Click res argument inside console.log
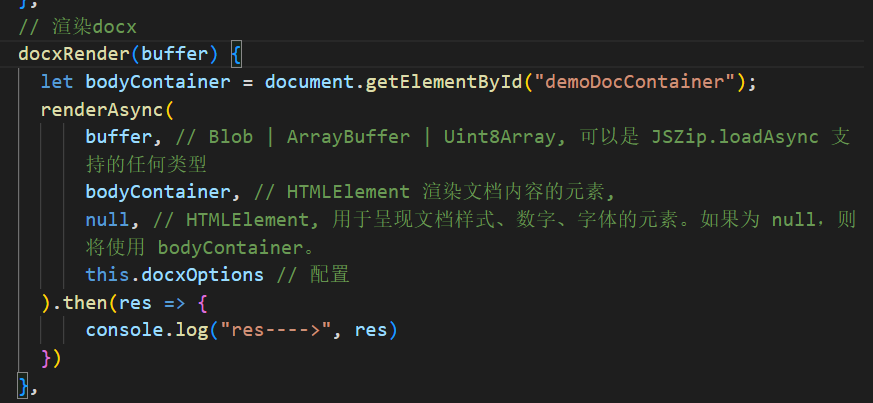 (371, 330)
